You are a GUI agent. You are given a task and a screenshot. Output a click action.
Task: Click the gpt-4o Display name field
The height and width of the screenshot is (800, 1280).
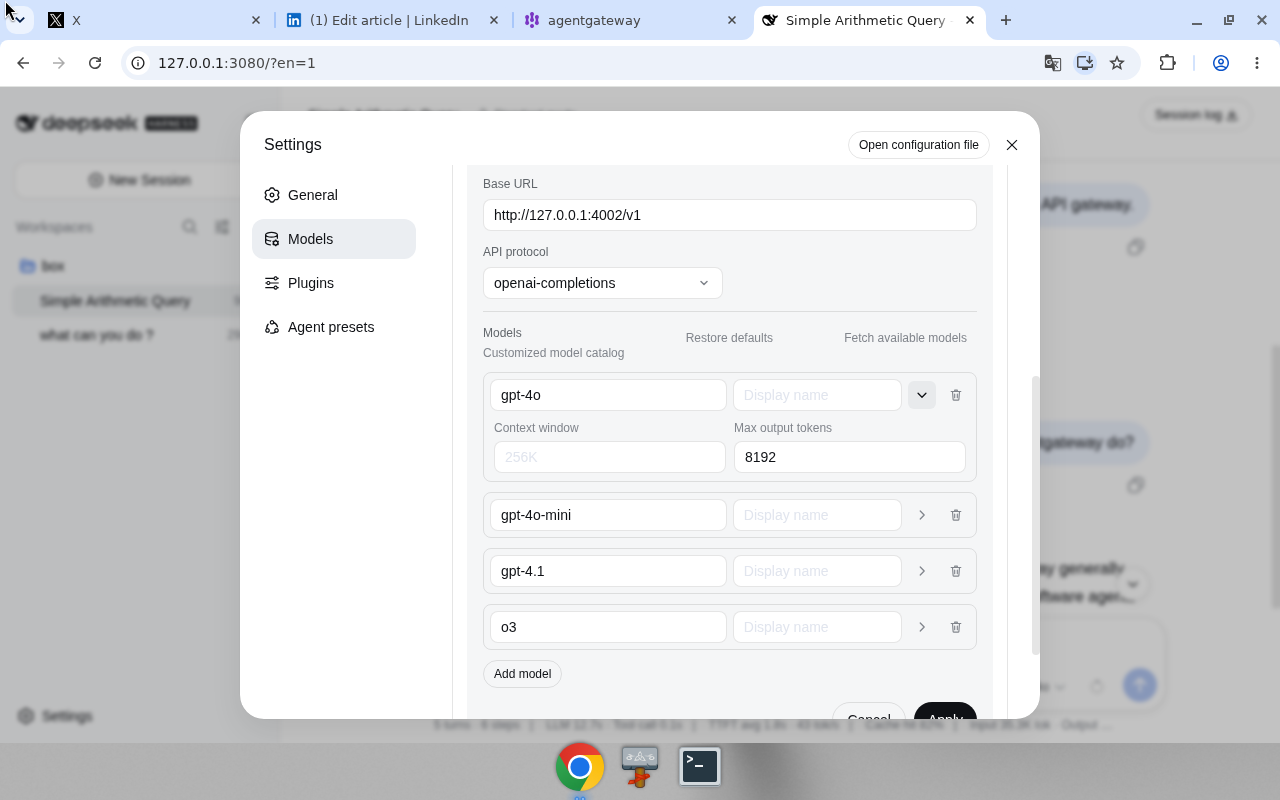click(x=817, y=395)
